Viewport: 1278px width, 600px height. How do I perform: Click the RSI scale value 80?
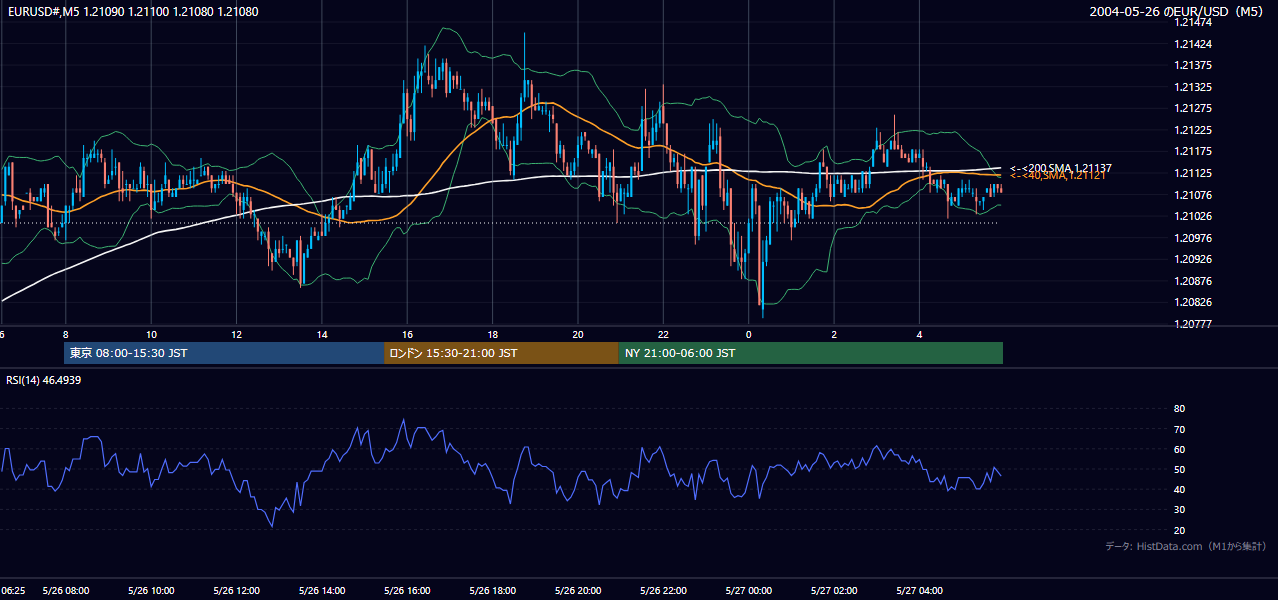pos(1179,409)
